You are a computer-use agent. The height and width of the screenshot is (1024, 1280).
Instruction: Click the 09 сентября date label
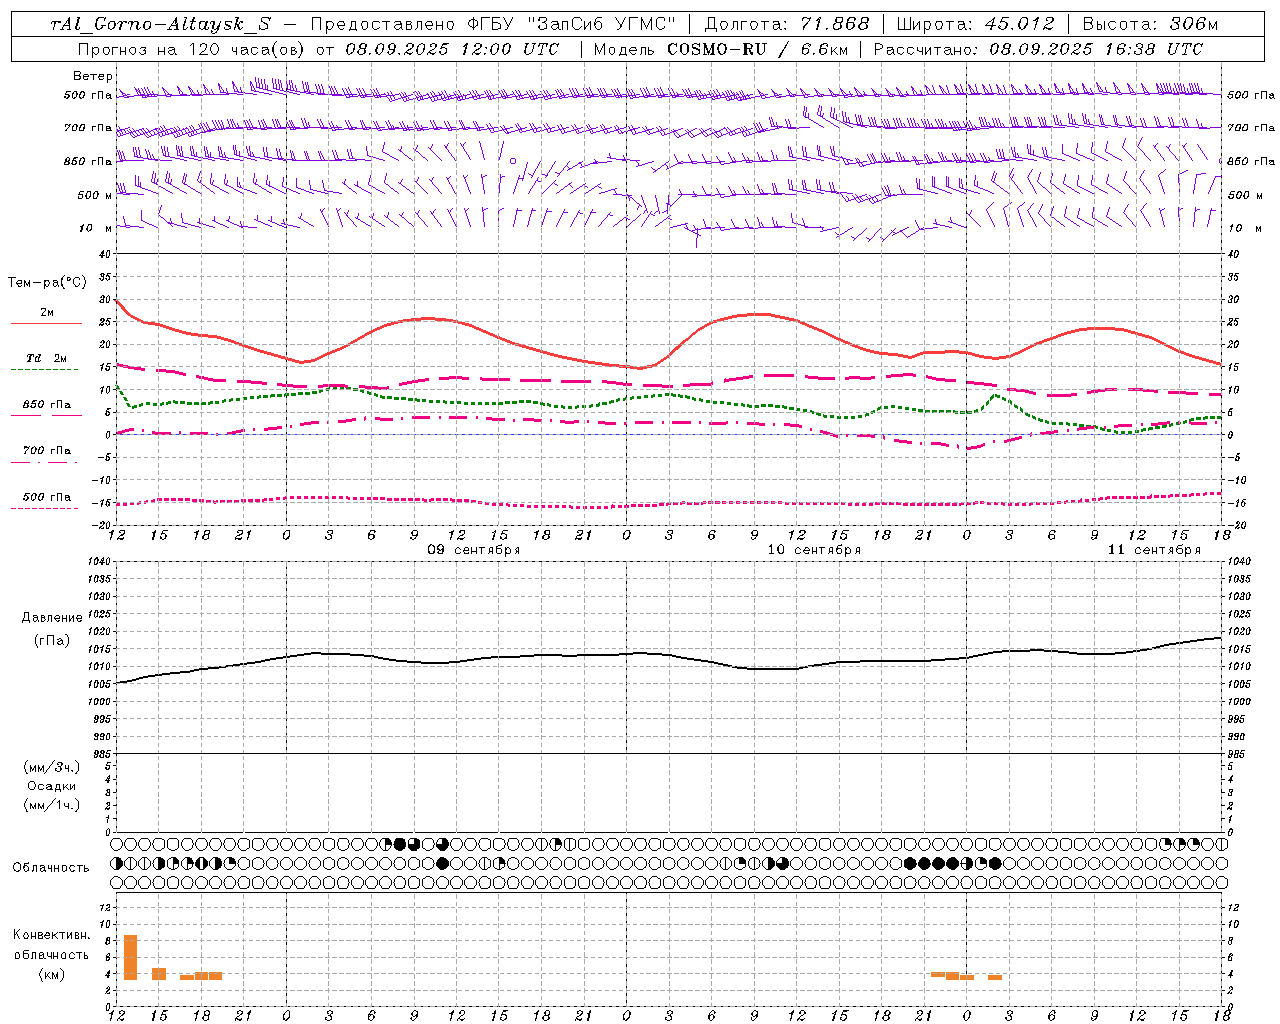474,550
